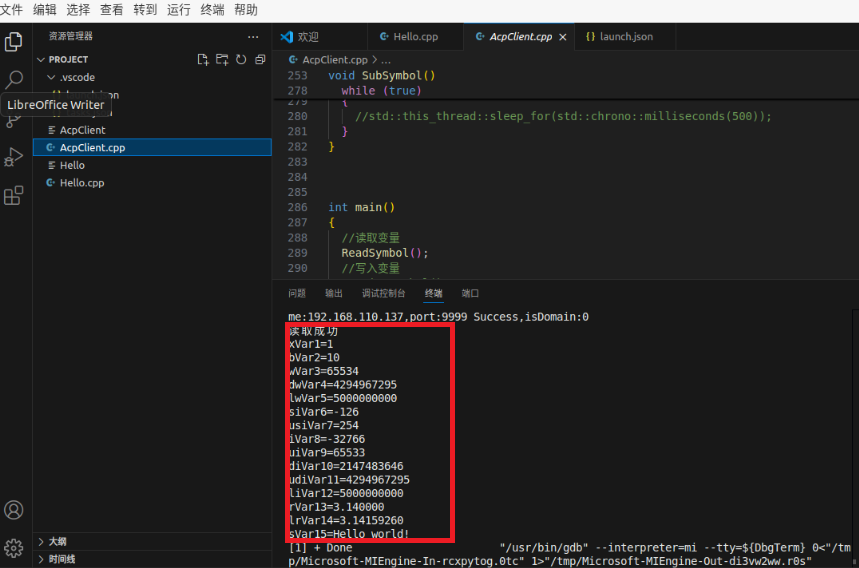Open Hello binary file in explorer
The height and width of the screenshot is (568, 859).
pyautogui.click(x=152, y=165)
